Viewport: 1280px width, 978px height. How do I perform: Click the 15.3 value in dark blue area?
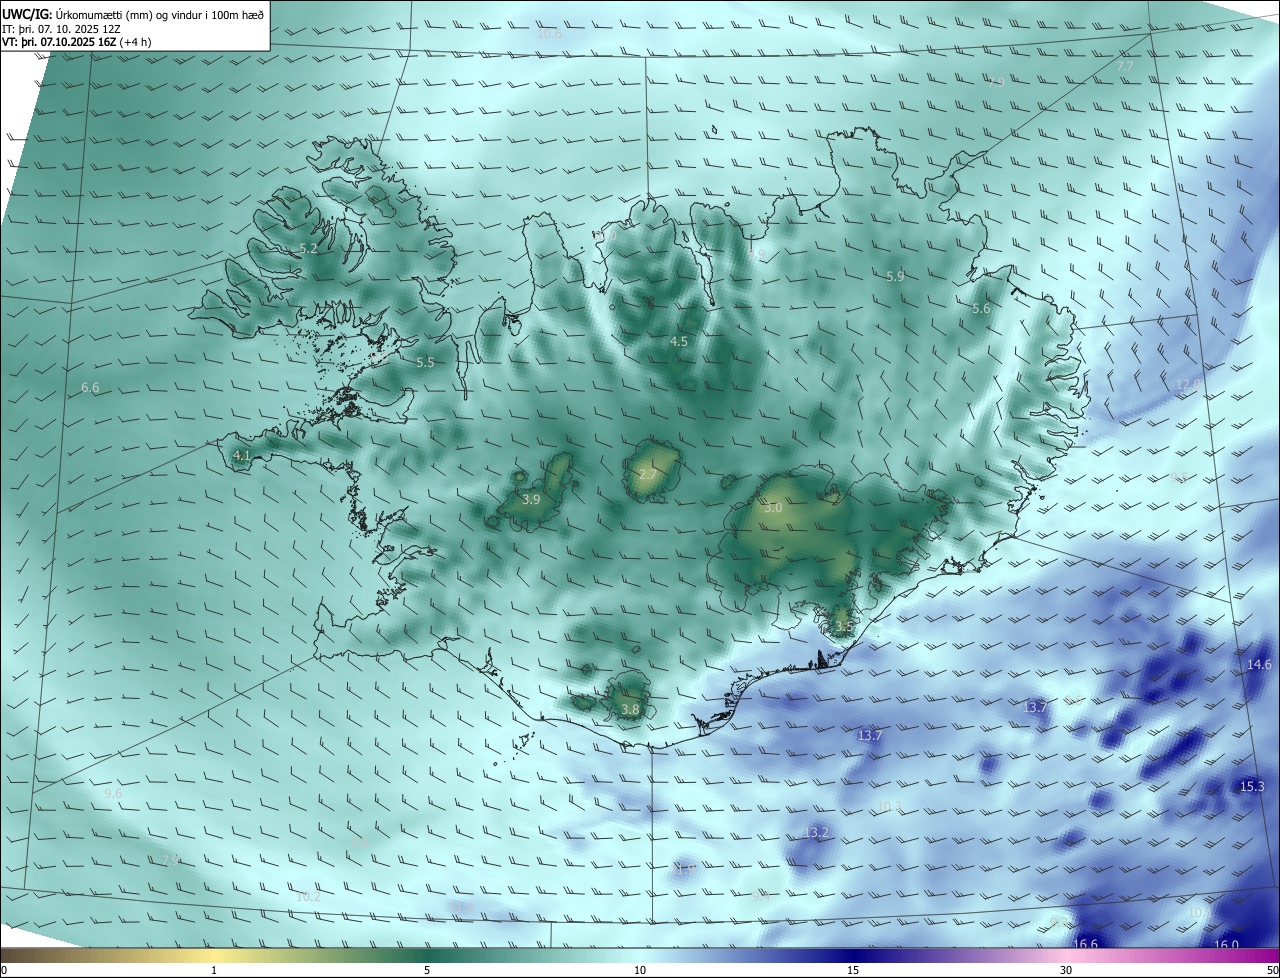[1252, 787]
